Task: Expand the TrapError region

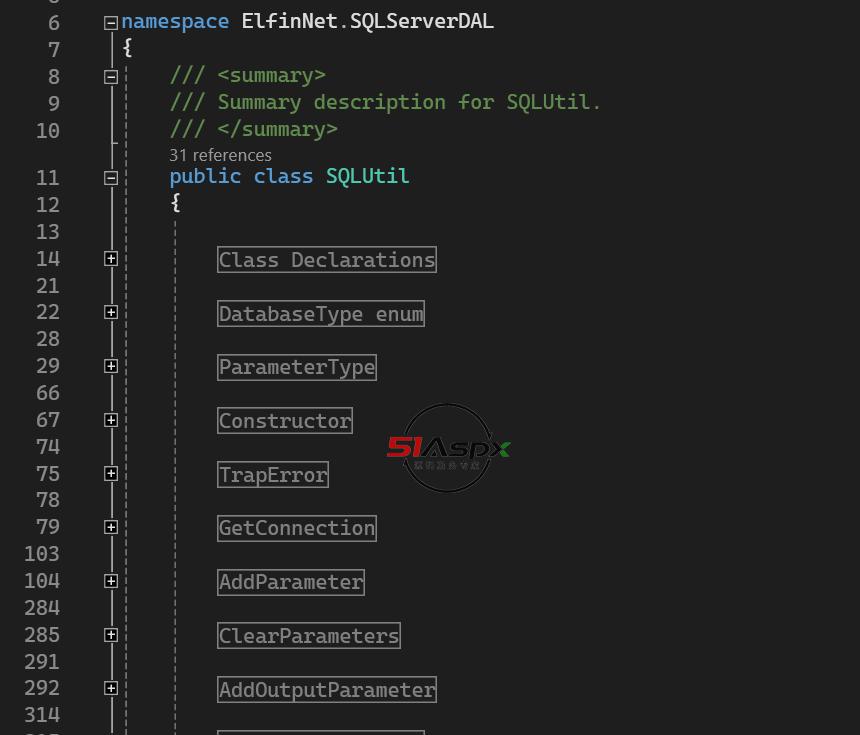Action: [111, 474]
